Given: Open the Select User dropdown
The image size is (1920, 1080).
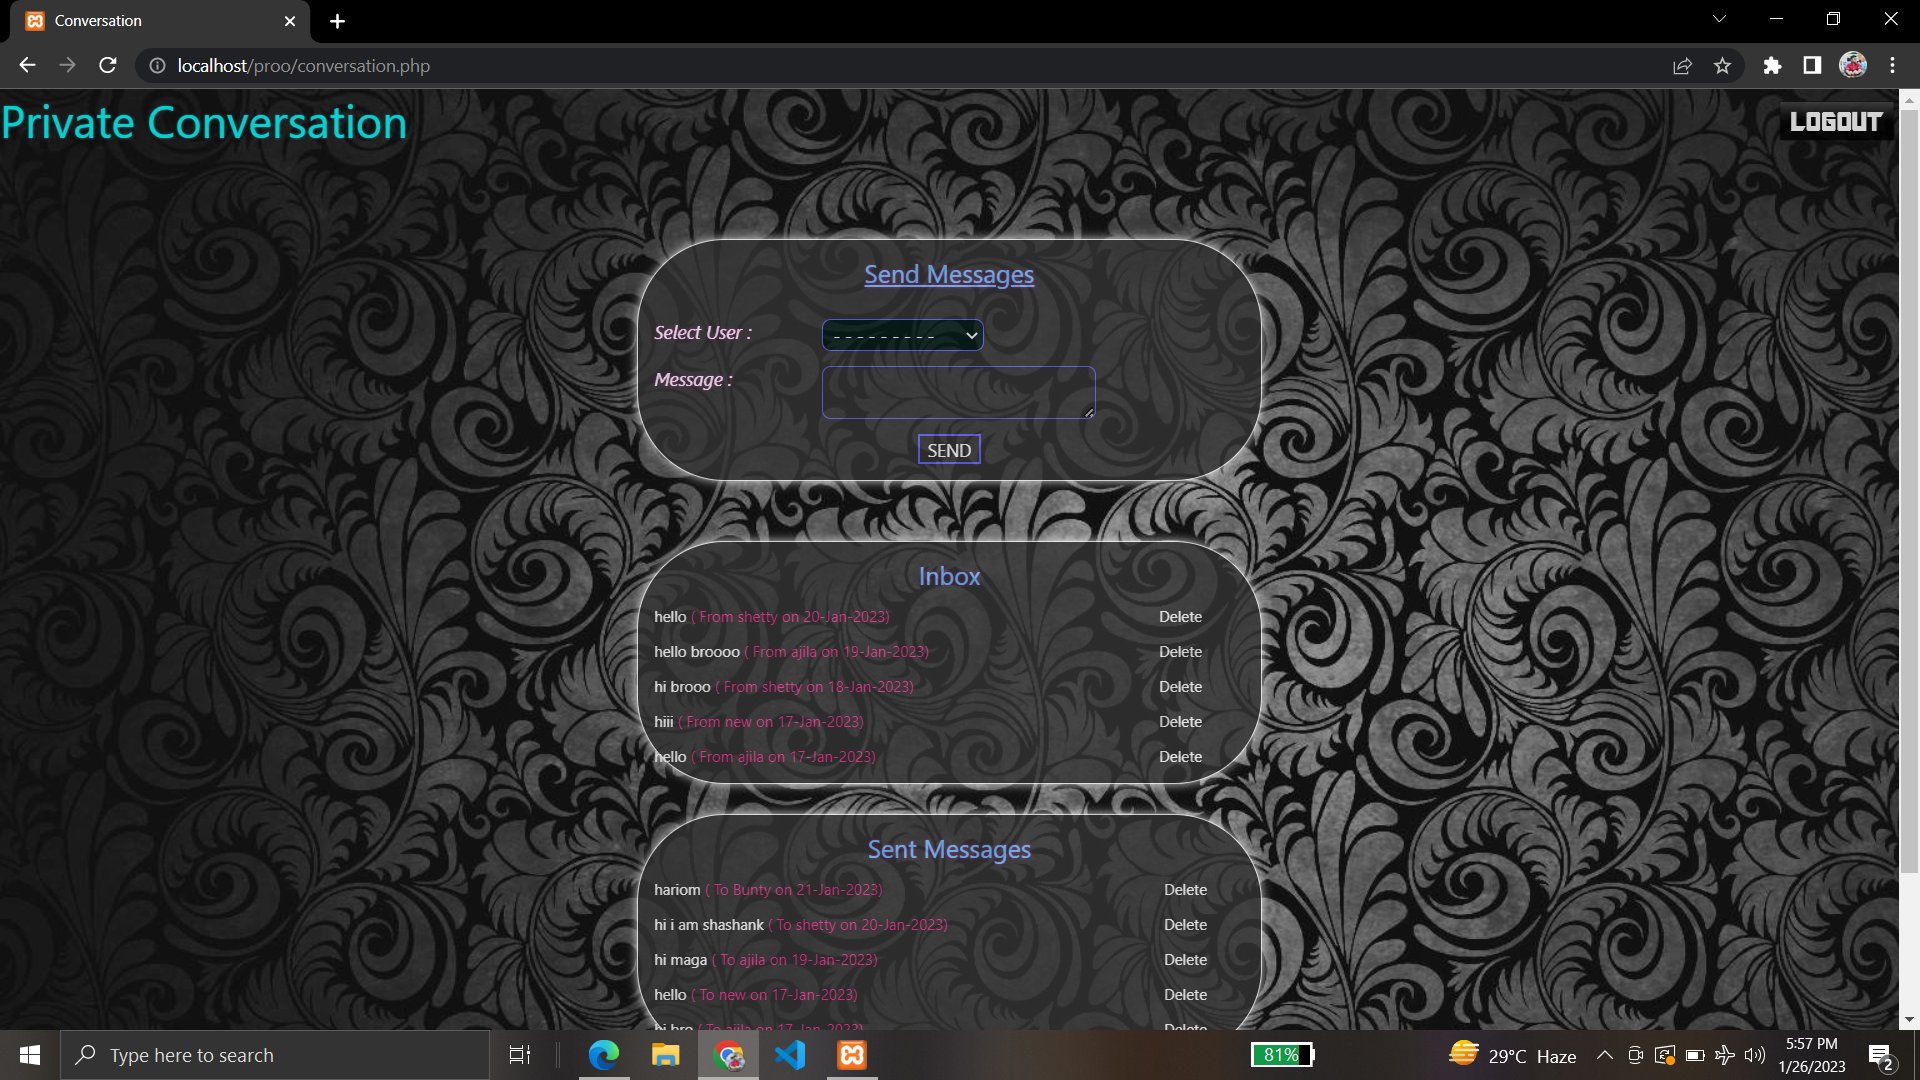Looking at the screenshot, I should pyautogui.click(x=901, y=334).
